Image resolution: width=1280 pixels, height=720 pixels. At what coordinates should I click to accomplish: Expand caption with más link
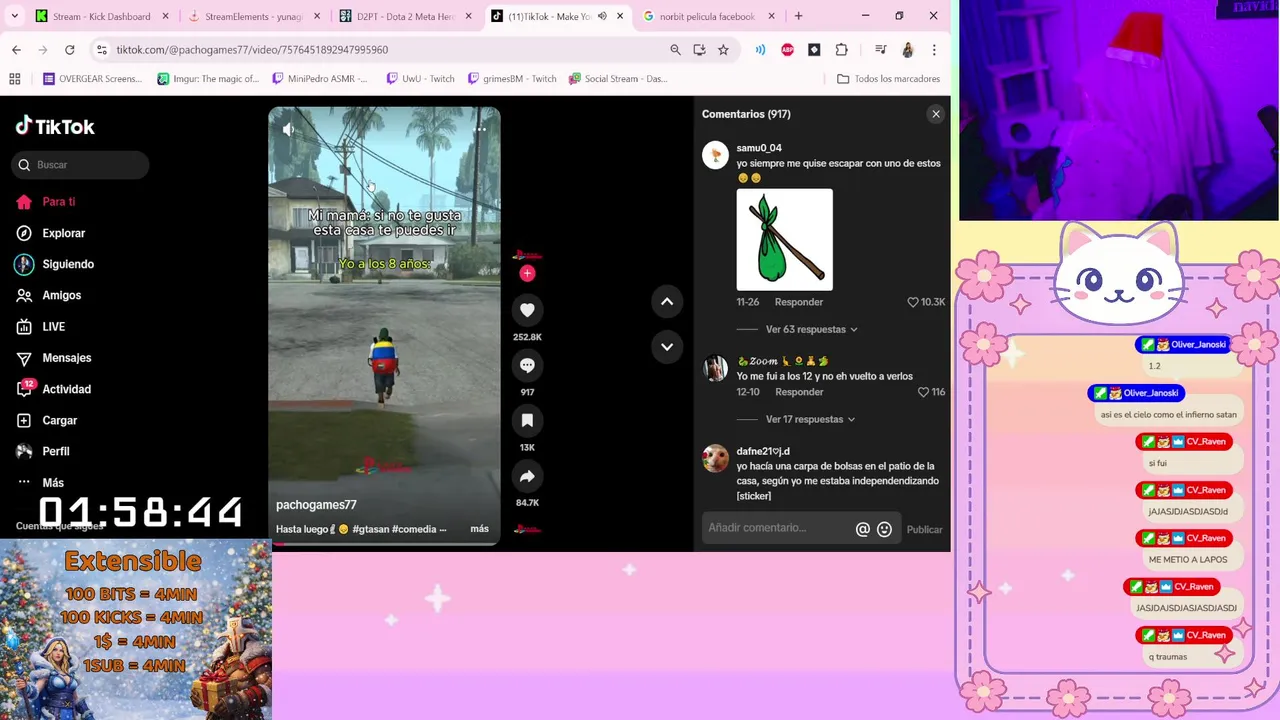(x=479, y=529)
